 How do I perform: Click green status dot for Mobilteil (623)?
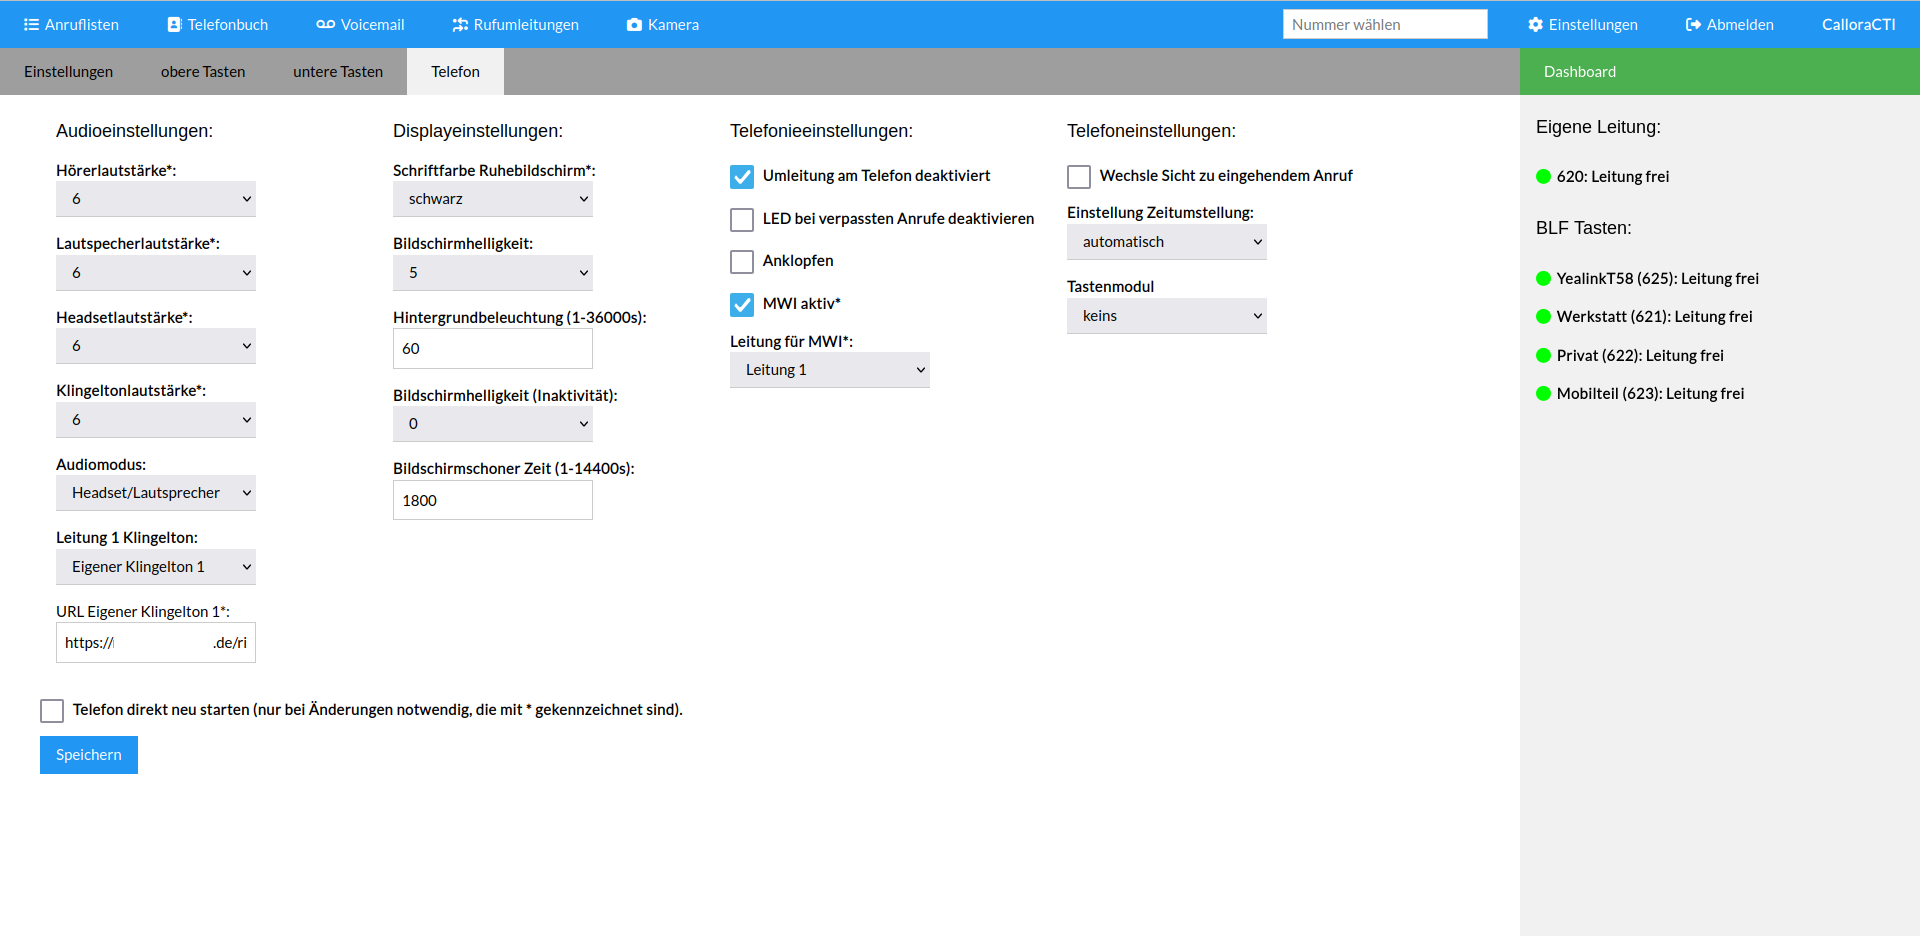[1543, 394]
